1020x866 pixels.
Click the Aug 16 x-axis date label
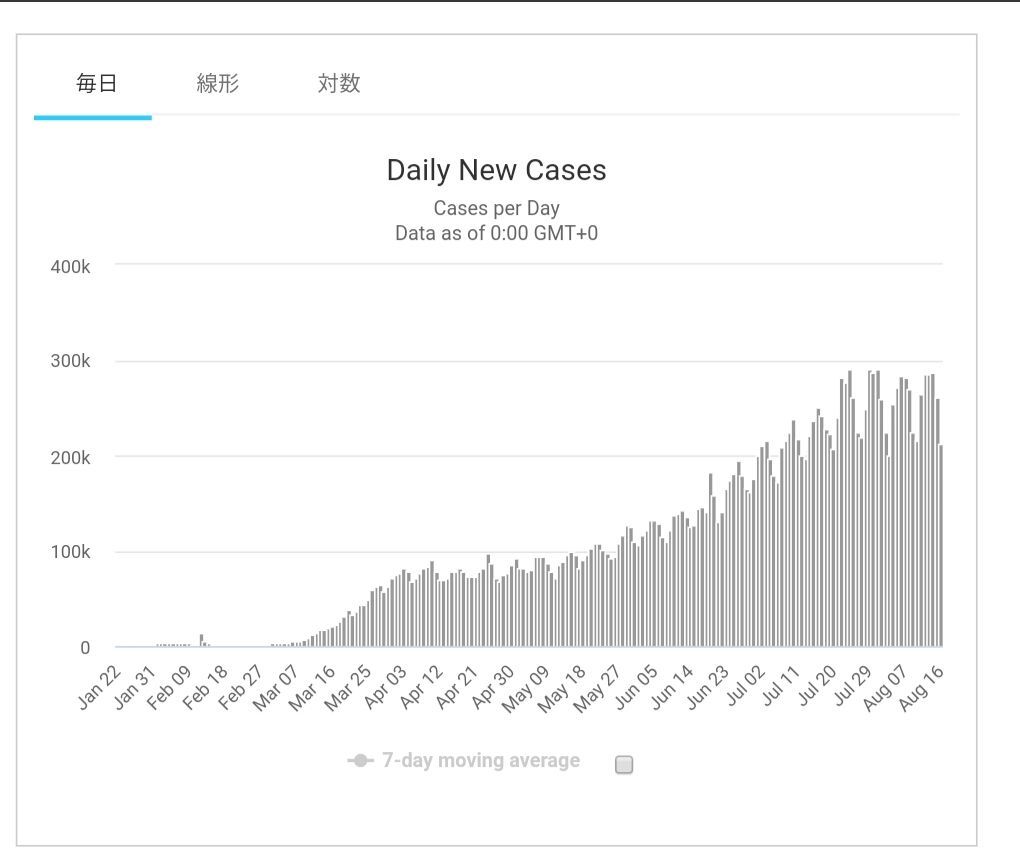click(x=921, y=687)
